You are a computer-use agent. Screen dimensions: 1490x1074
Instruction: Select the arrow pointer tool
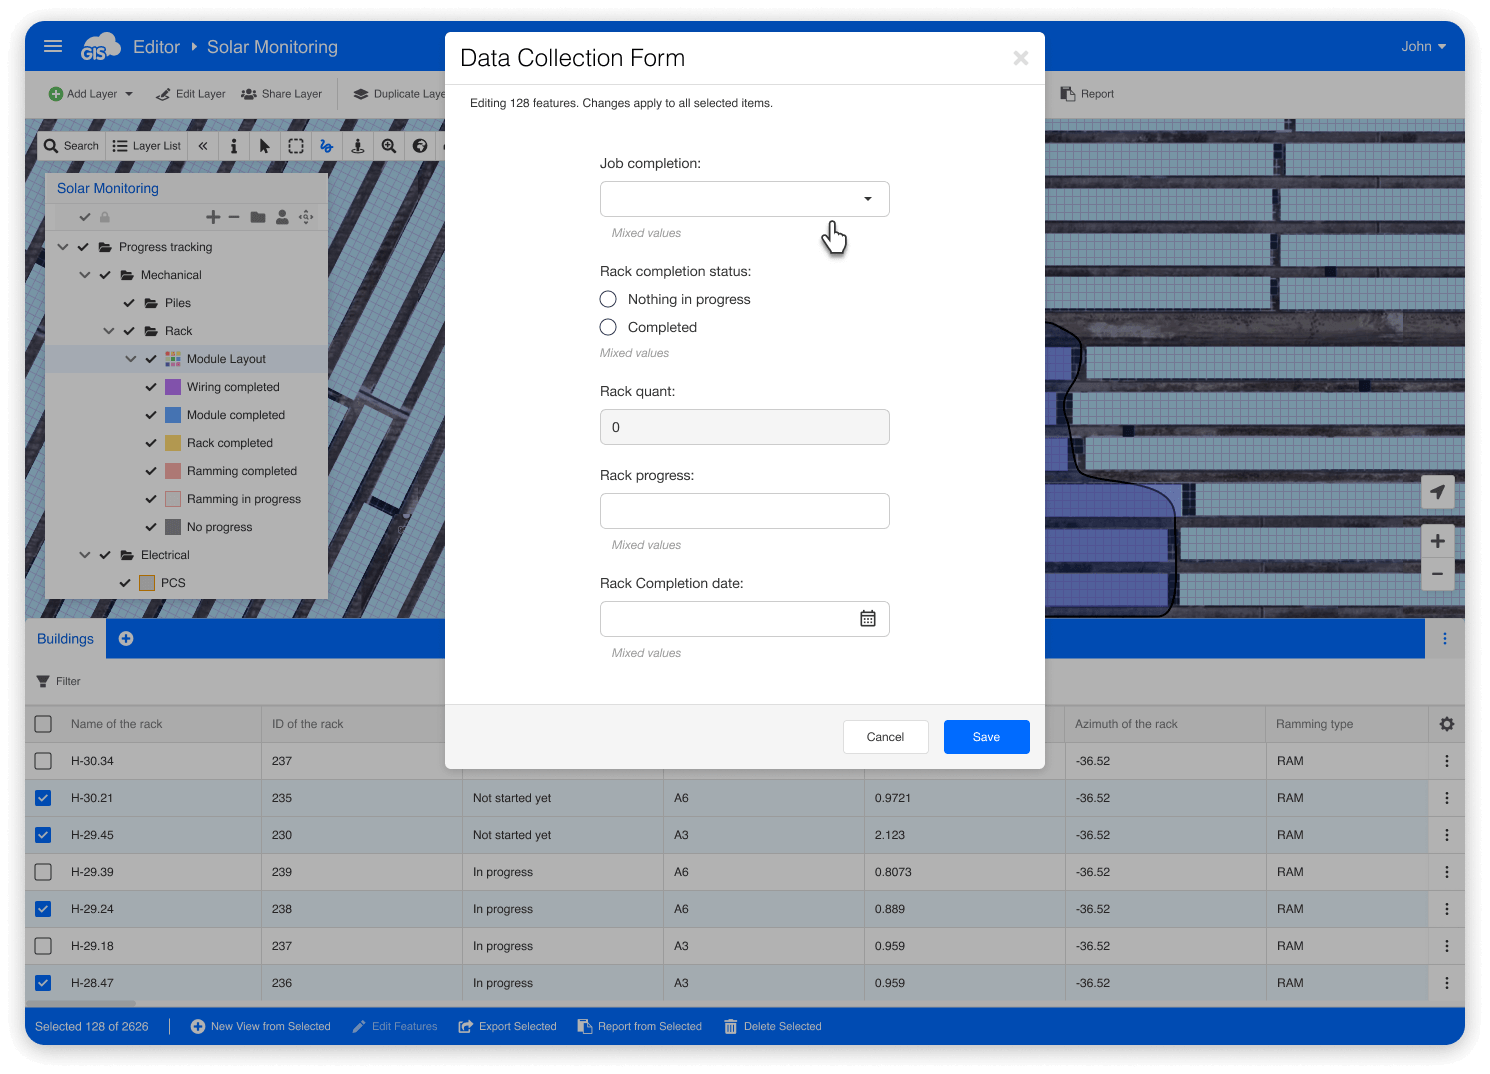265,146
